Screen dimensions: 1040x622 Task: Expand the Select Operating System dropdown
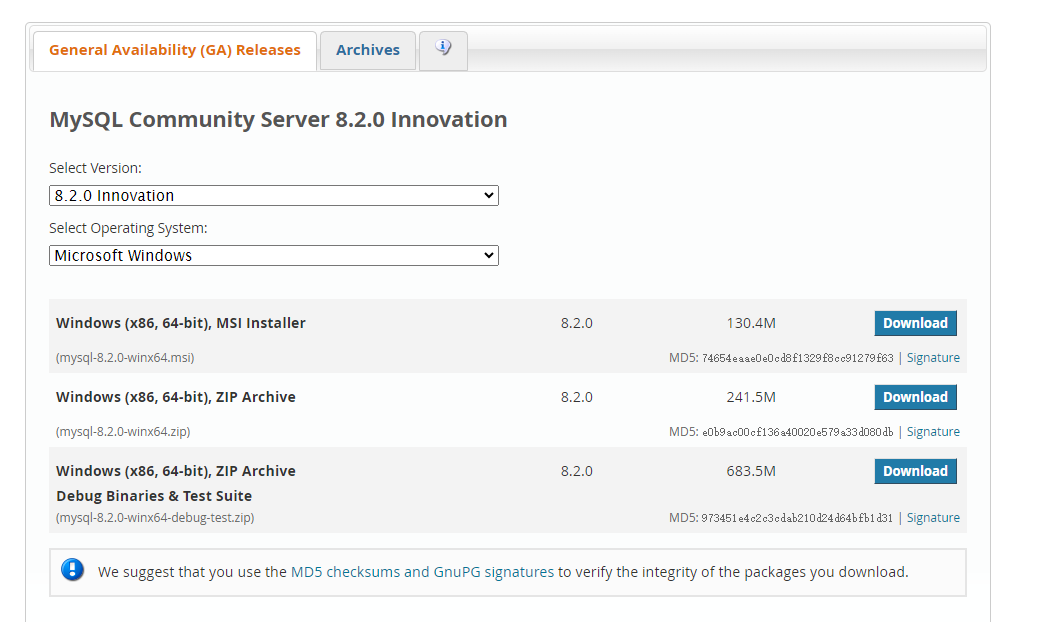point(273,256)
